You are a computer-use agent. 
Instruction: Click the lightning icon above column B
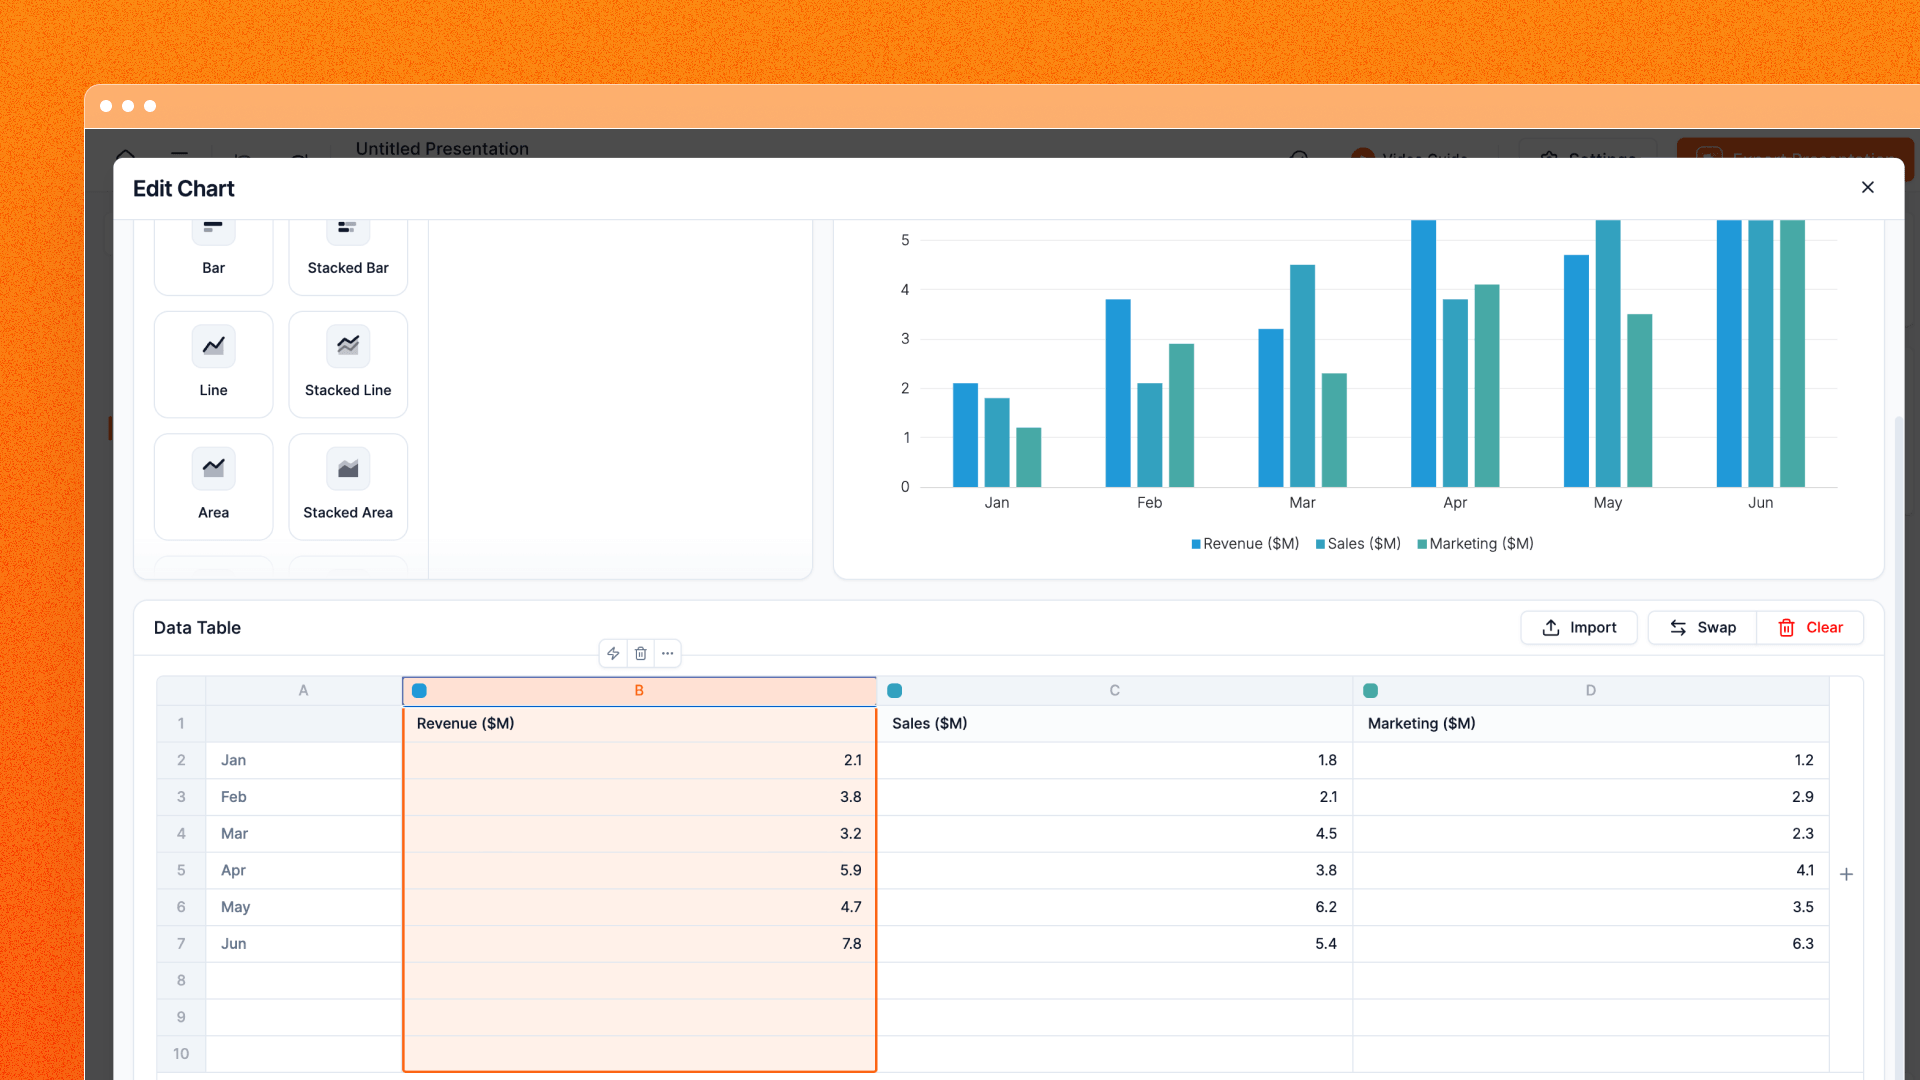(x=613, y=653)
